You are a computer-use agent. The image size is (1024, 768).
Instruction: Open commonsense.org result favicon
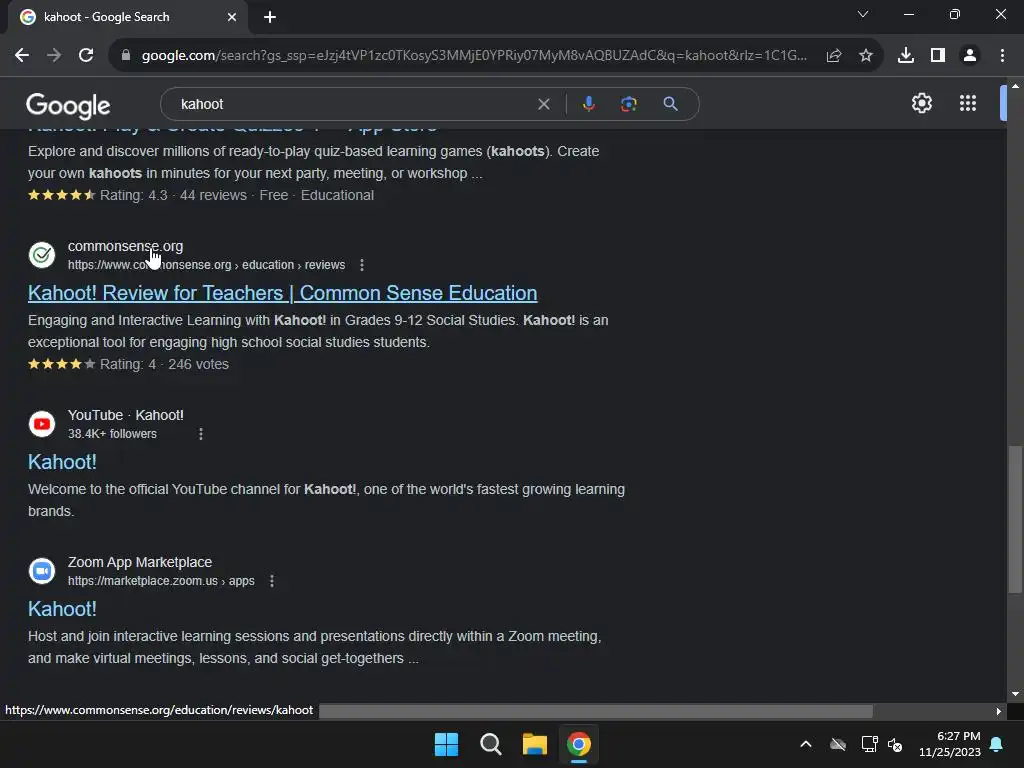click(42, 255)
